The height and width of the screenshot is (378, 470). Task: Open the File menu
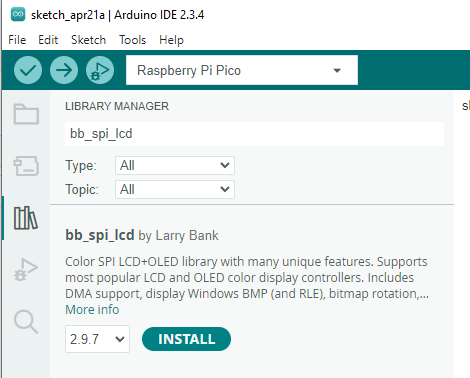(x=17, y=40)
